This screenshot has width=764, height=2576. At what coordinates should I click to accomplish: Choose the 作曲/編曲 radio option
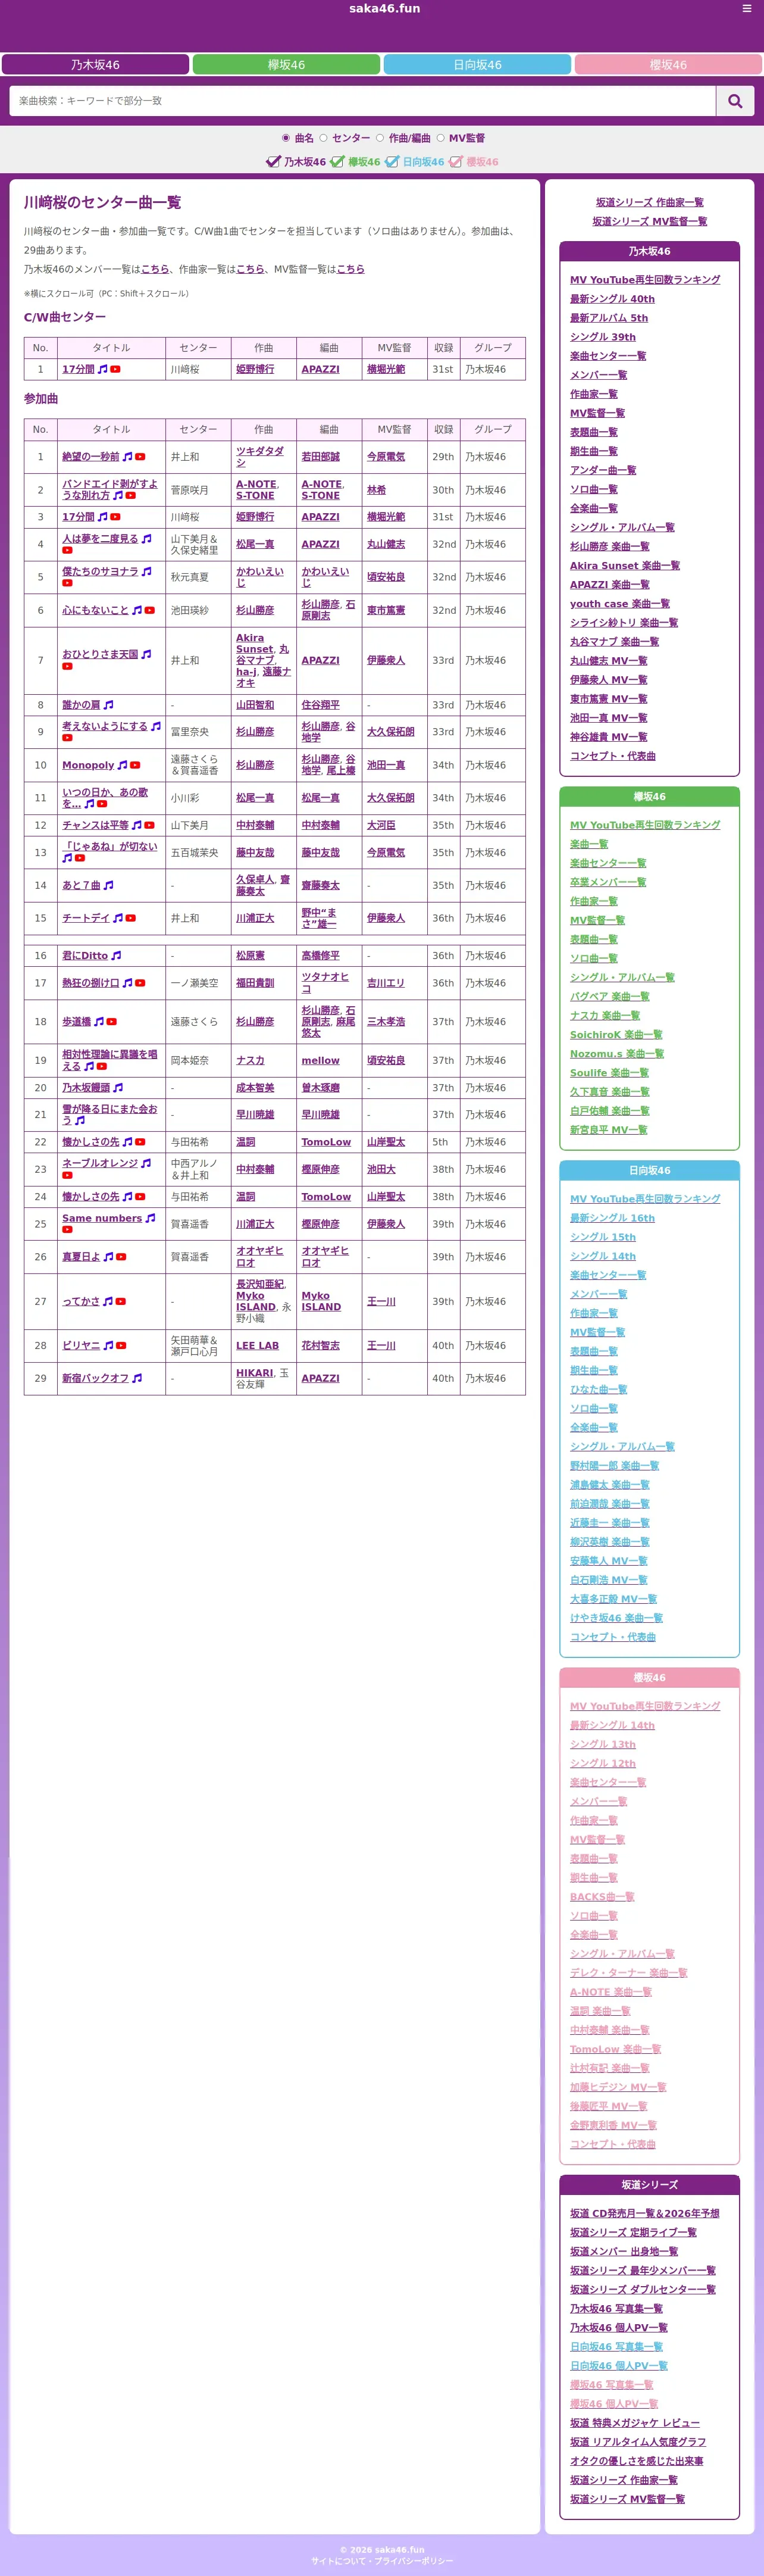click(380, 138)
